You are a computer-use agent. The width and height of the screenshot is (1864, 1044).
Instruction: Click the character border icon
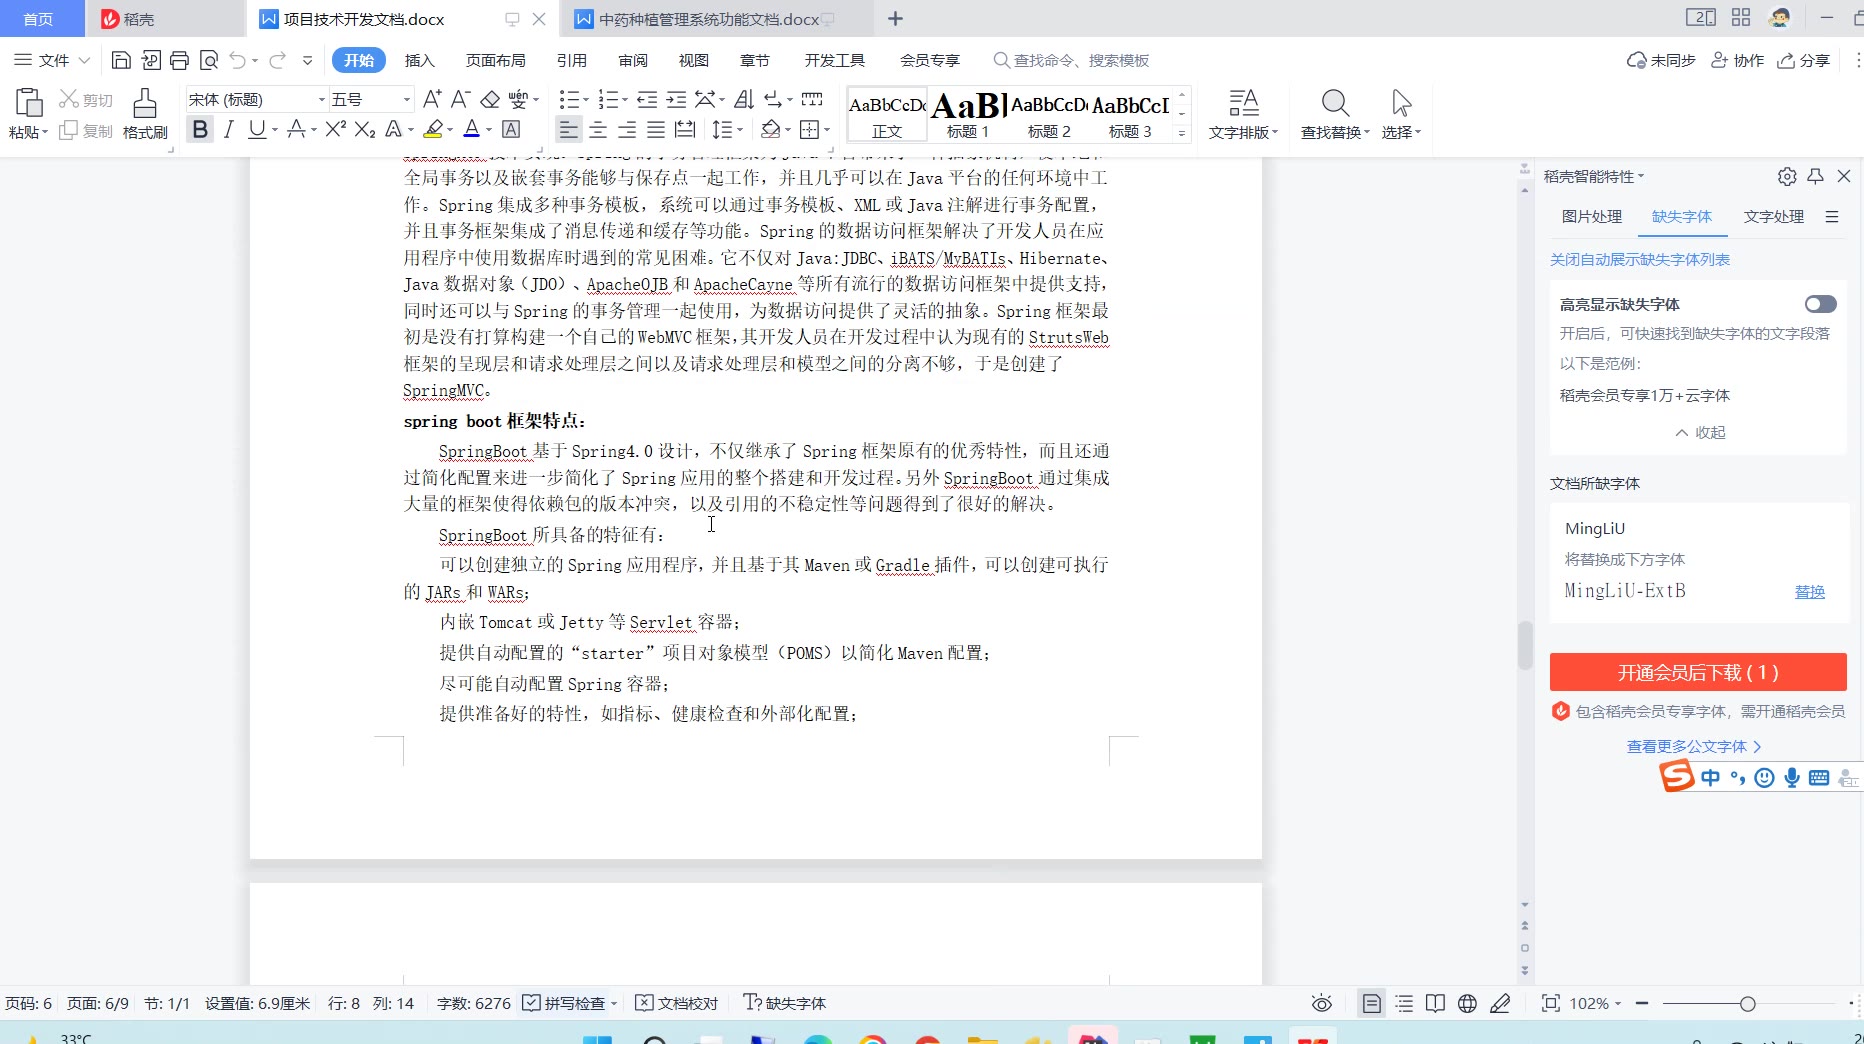[x=511, y=130]
